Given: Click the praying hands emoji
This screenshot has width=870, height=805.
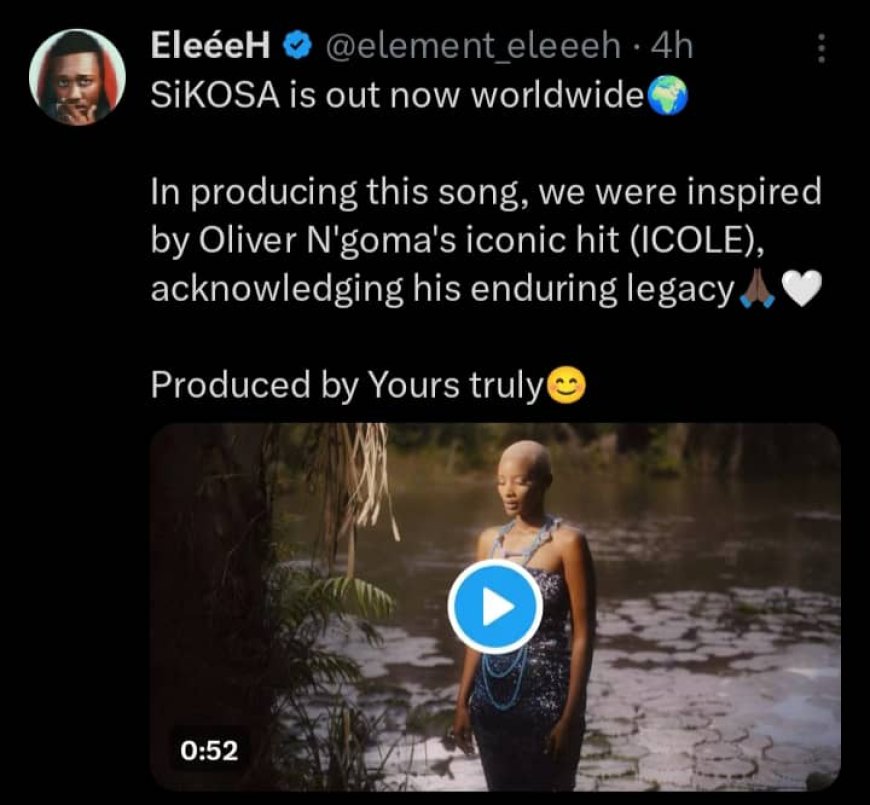Looking at the screenshot, I should point(753,289).
